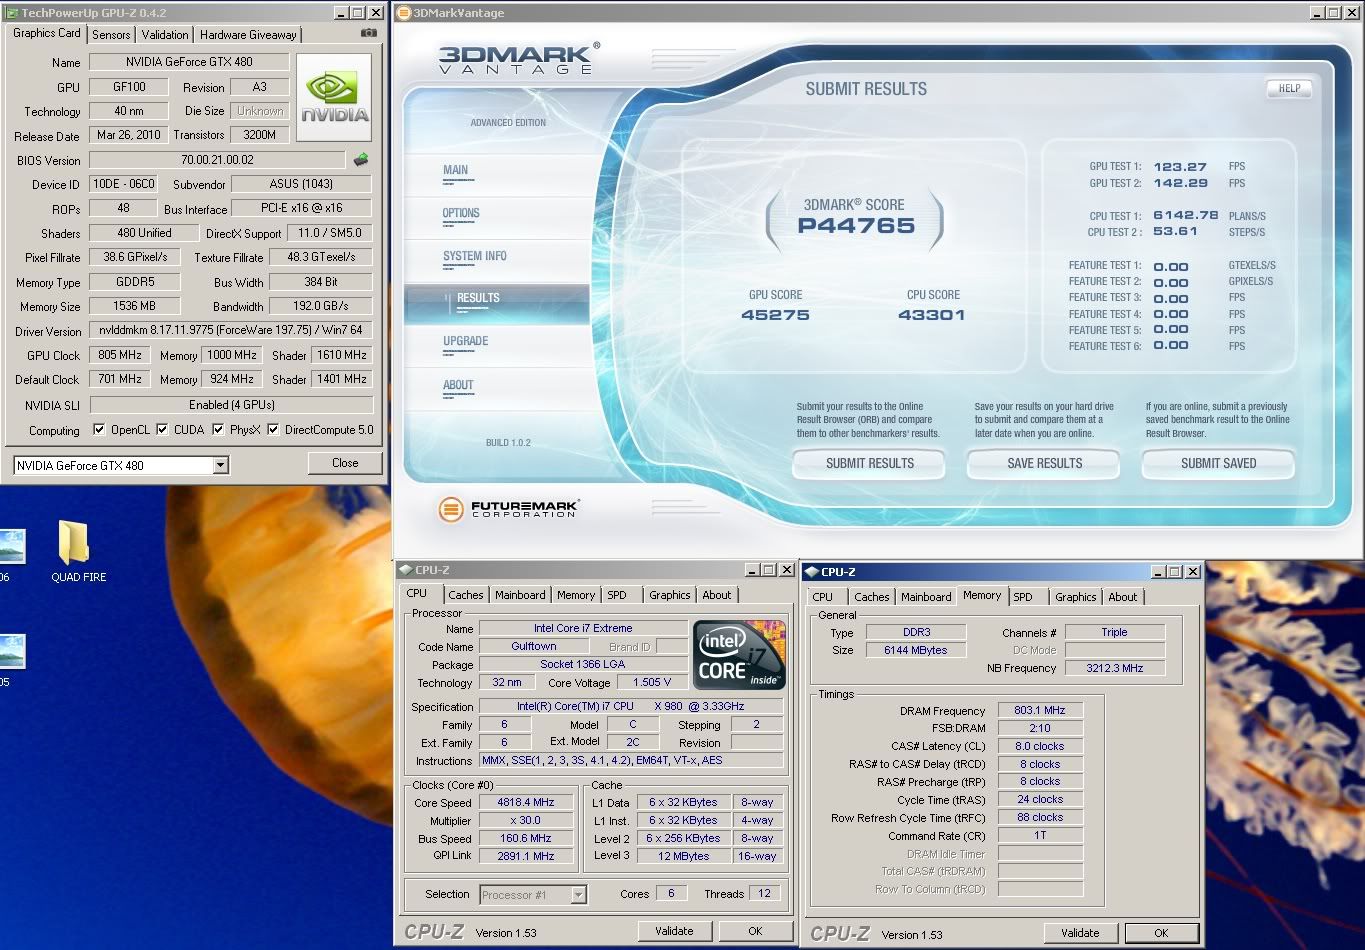Viewport: 1365px width, 950px height.
Task: Click Core Speed value 4818.4 MHz
Action: tap(526, 803)
